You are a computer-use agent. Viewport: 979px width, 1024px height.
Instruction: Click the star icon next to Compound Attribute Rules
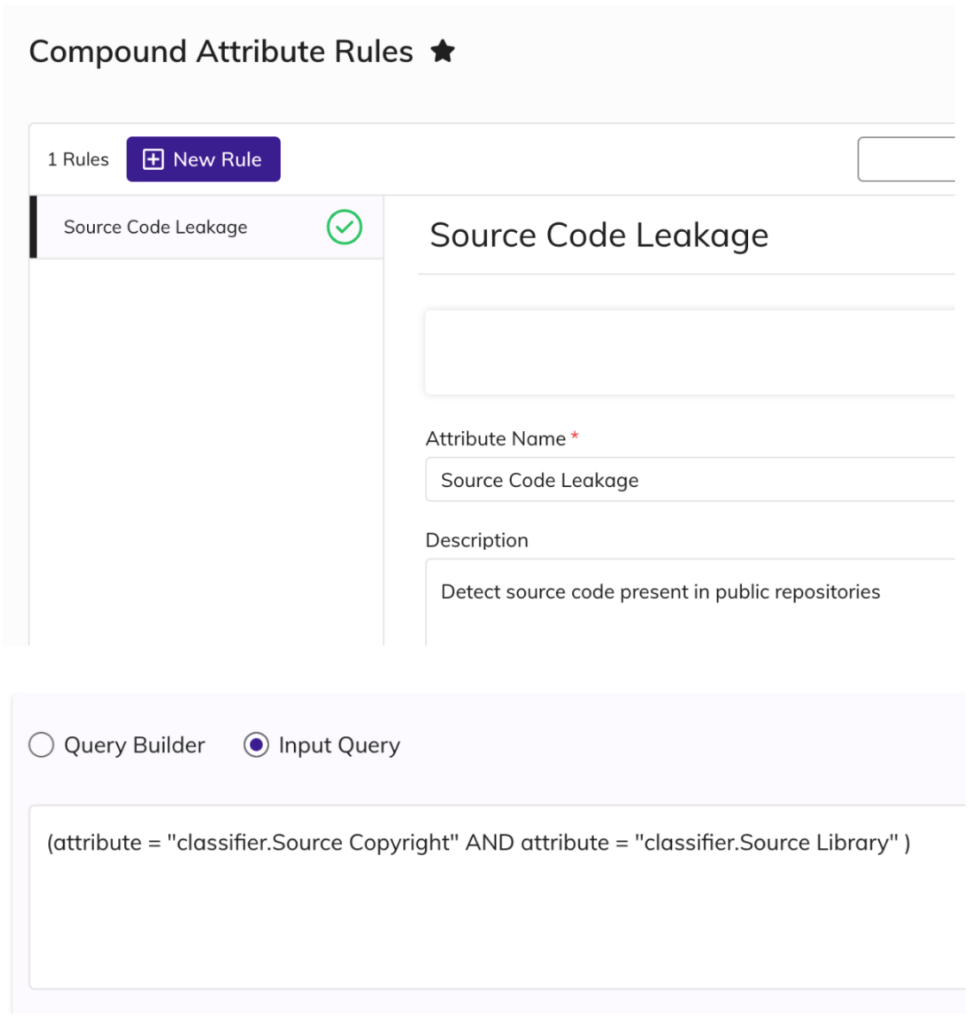pyautogui.click(x=443, y=50)
